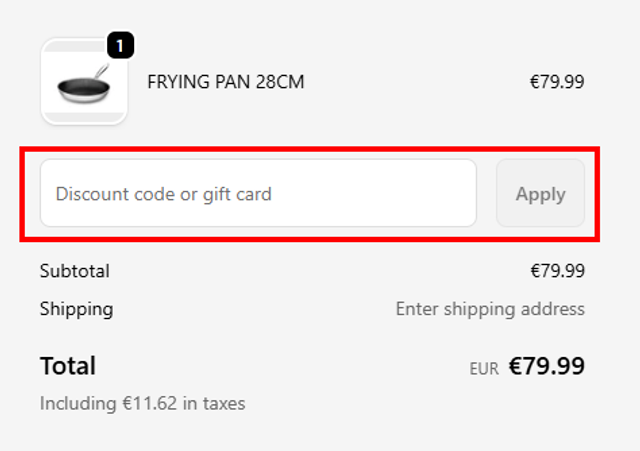Click the item price €79.99 beside product

point(557,82)
